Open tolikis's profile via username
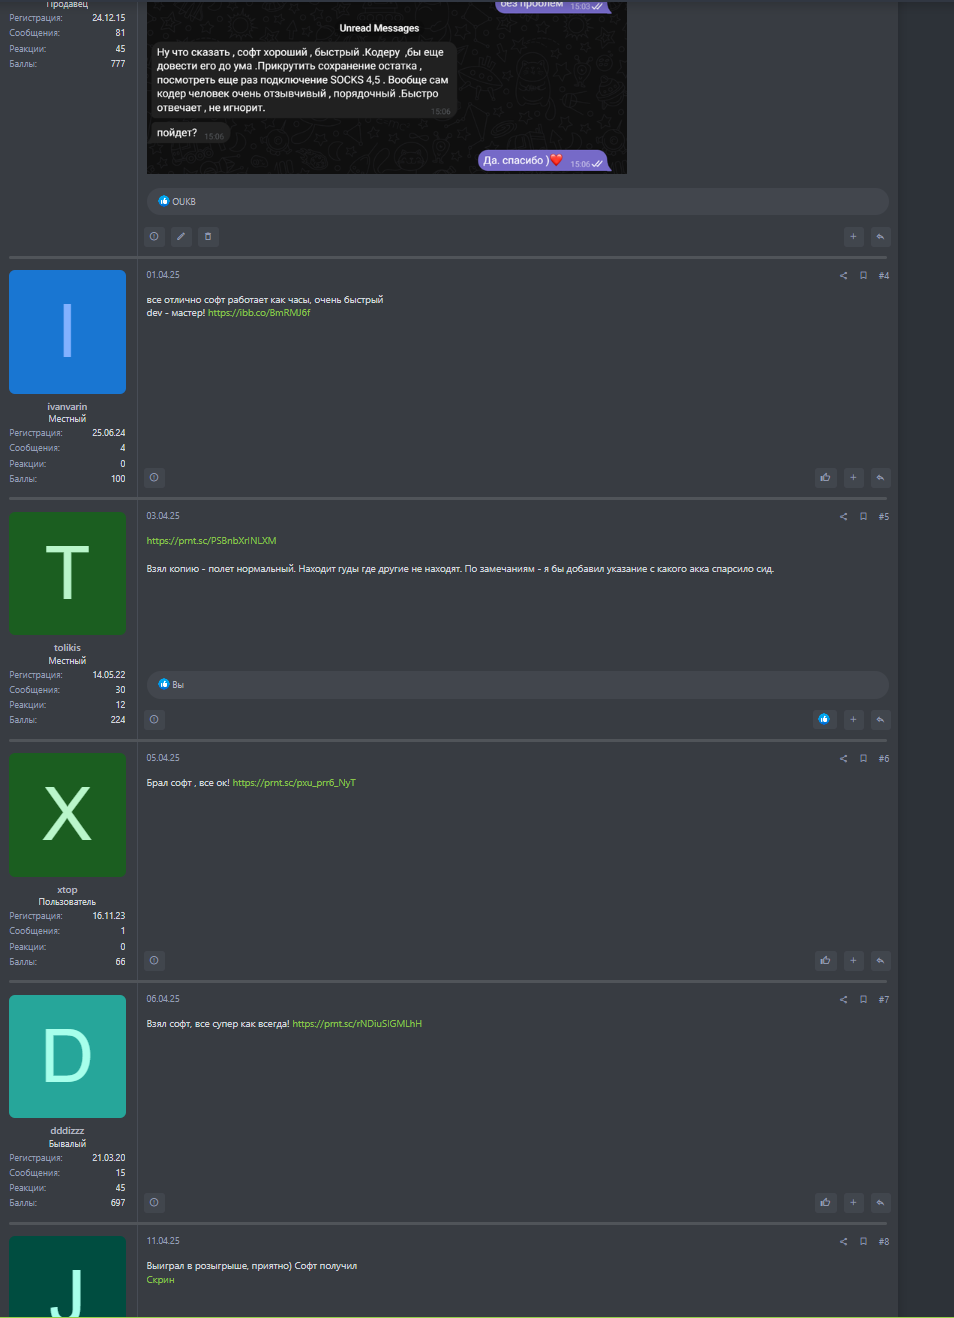This screenshot has width=954, height=1318. click(x=67, y=648)
